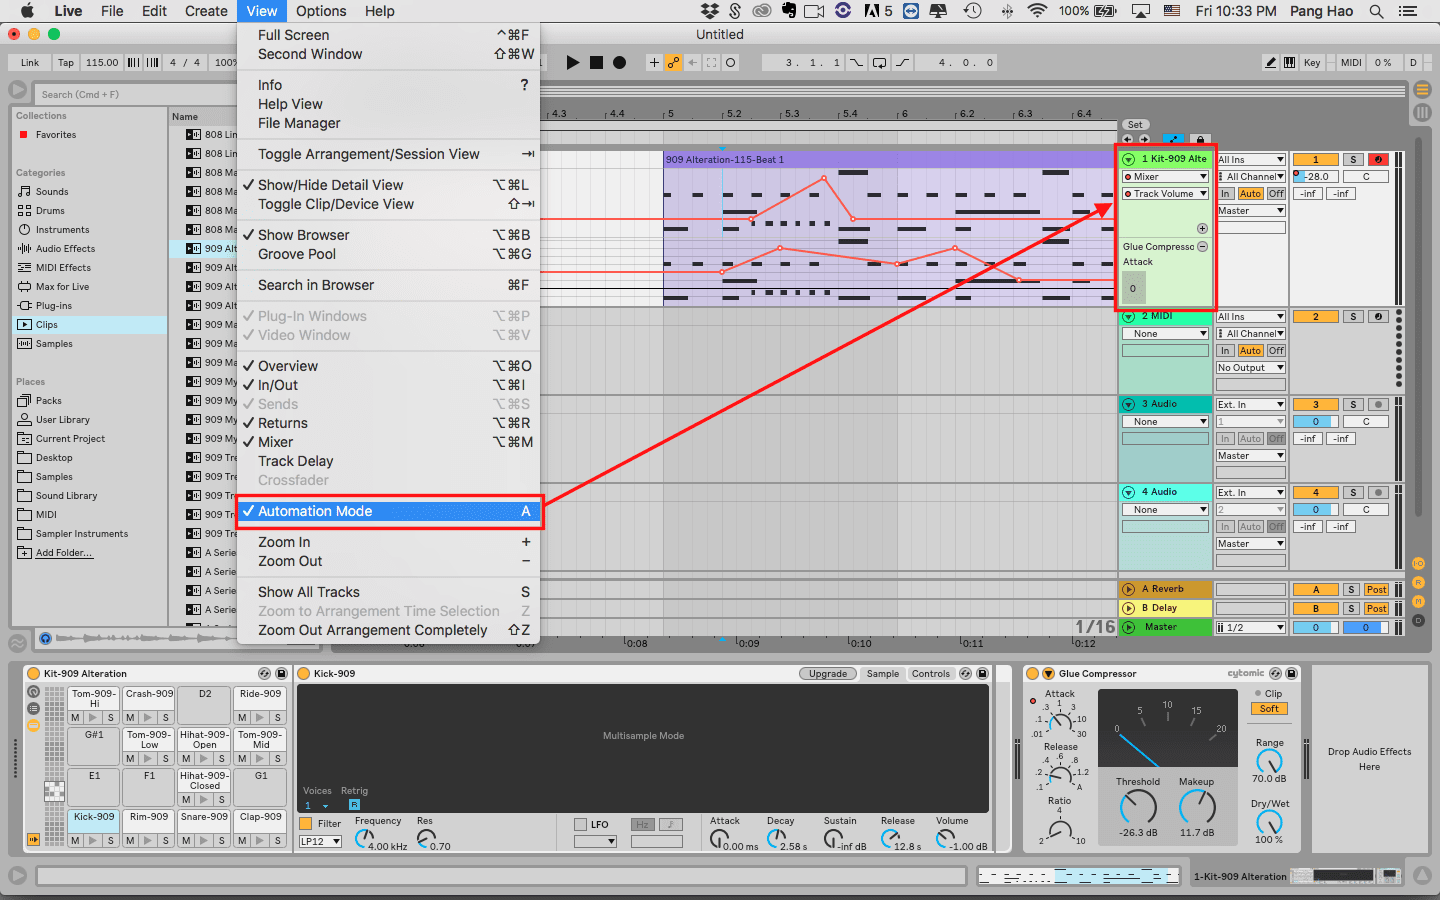
Task: Choose Zoom In from View menu
Action: coord(284,542)
